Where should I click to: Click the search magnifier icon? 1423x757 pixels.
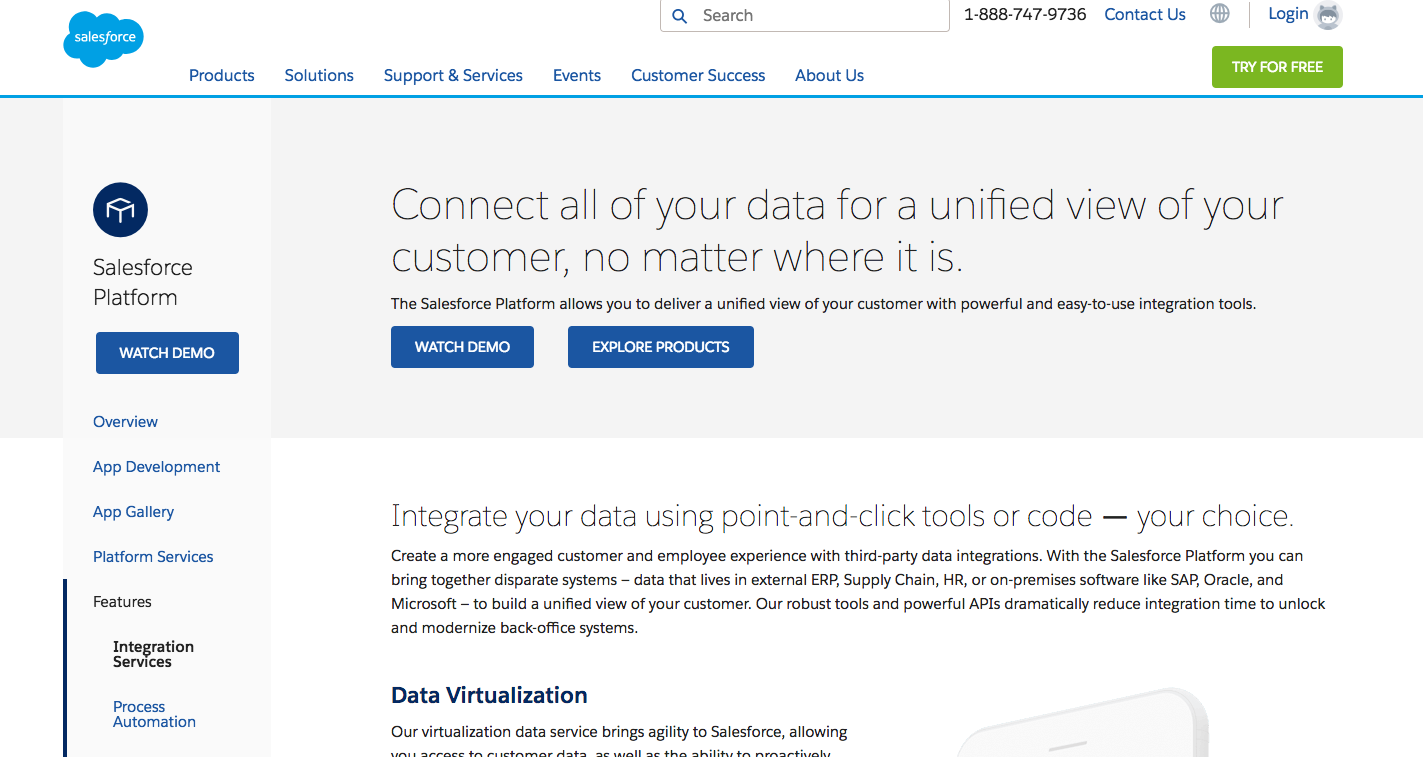tap(680, 16)
